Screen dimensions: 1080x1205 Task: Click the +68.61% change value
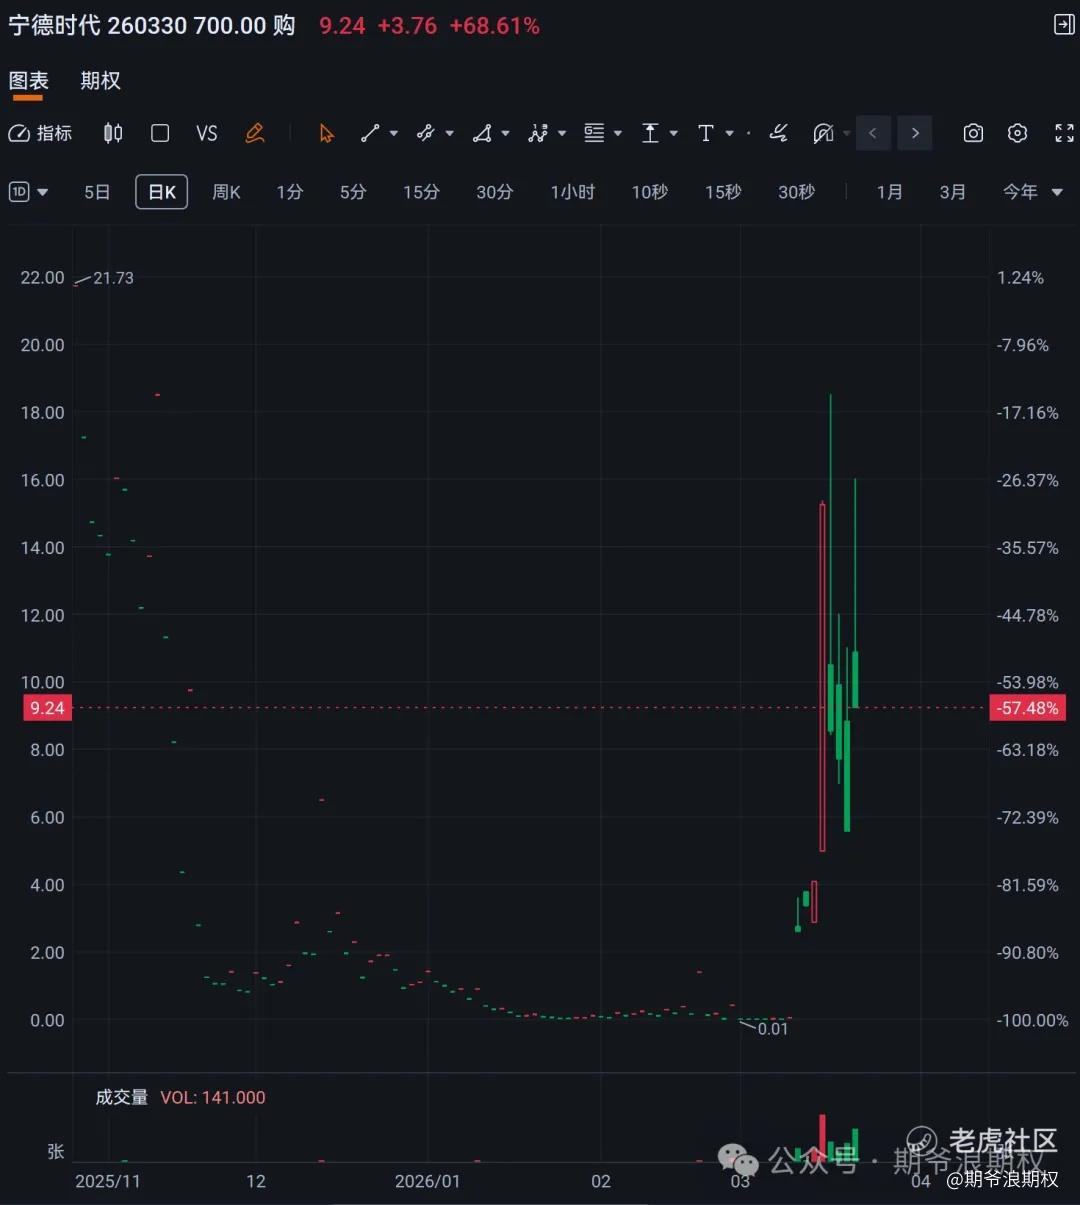click(x=494, y=26)
